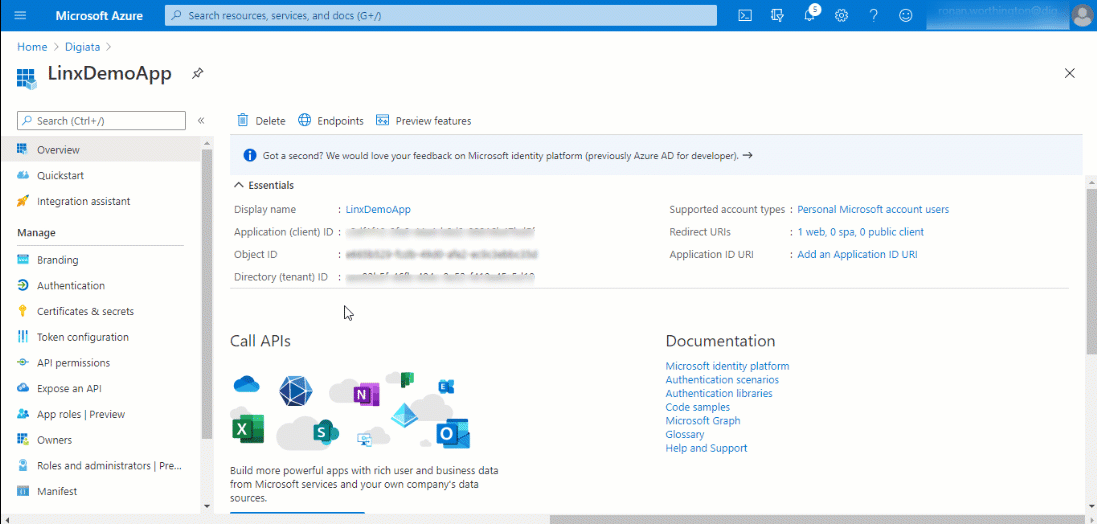Open redirect URIs link
The width and height of the screenshot is (1097, 524).
[x=861, y=232]
